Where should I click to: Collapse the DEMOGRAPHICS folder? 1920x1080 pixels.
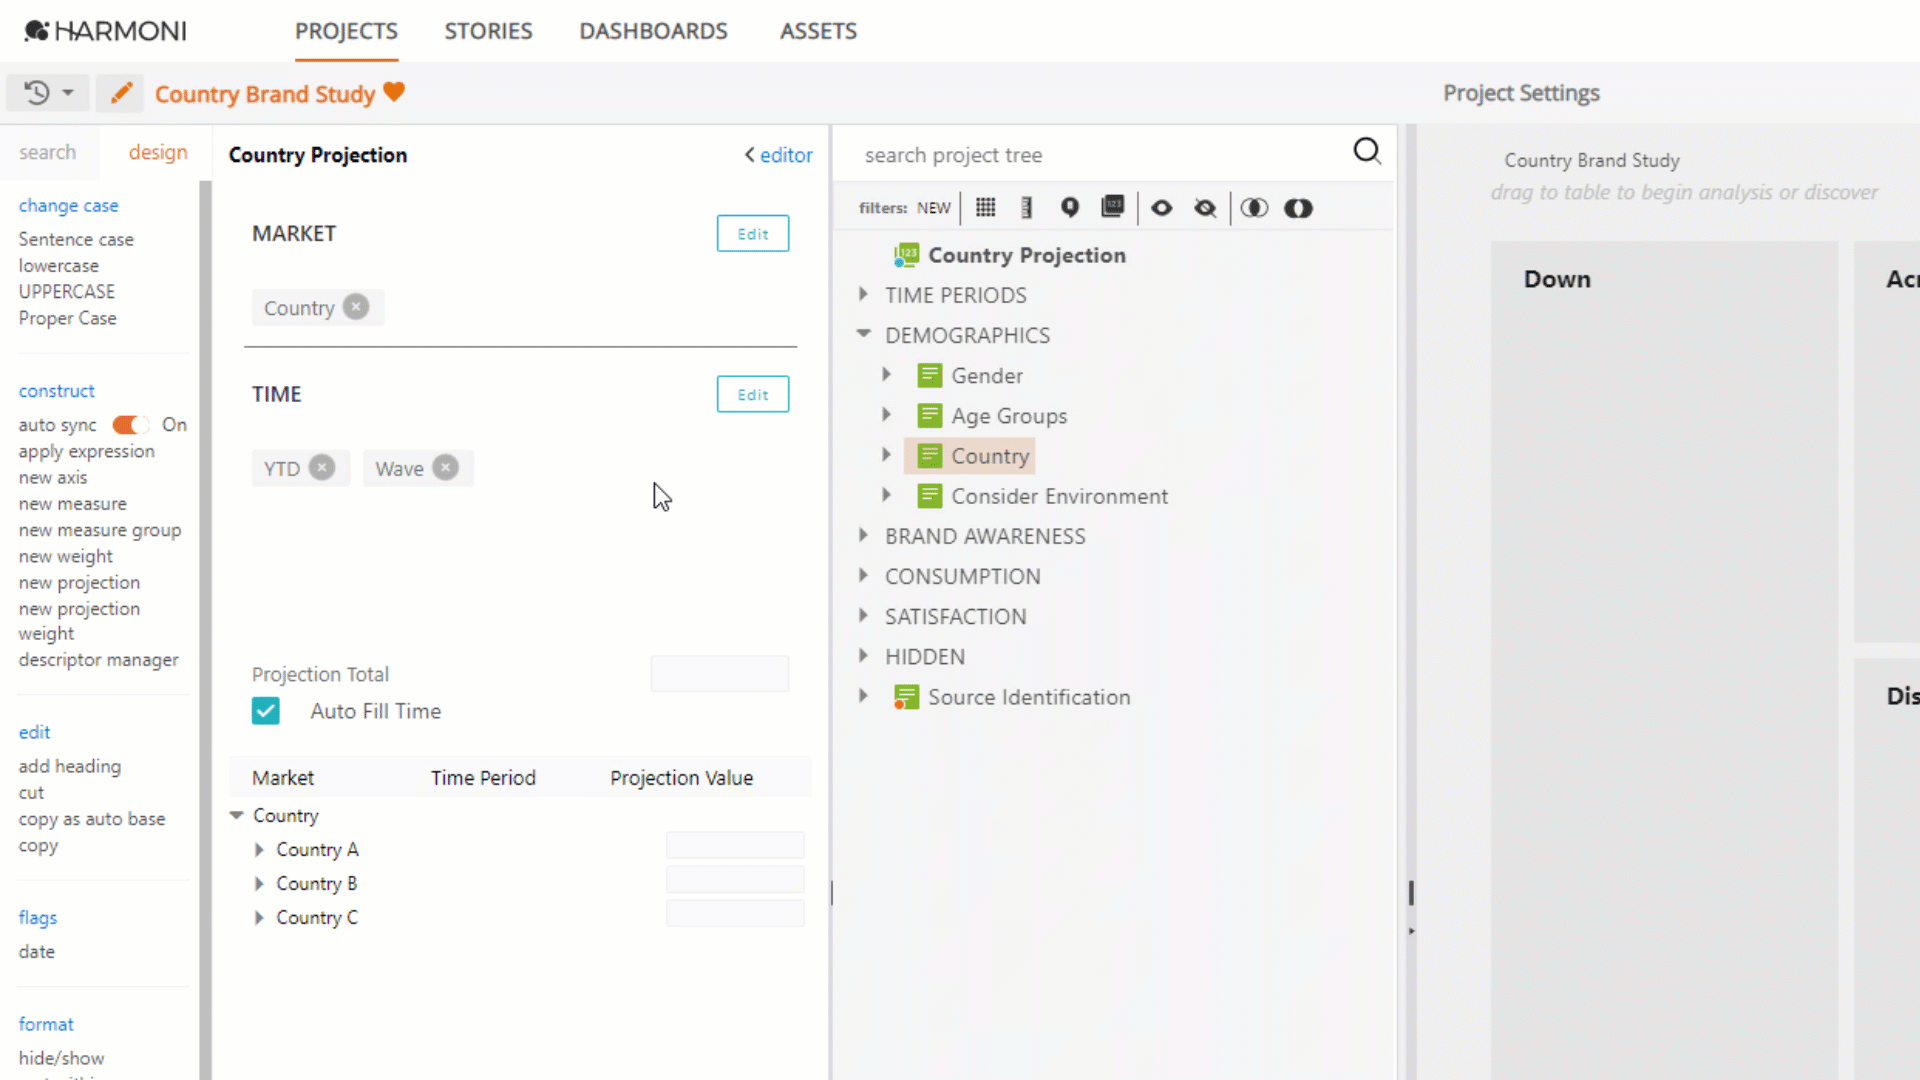point(863,334)
